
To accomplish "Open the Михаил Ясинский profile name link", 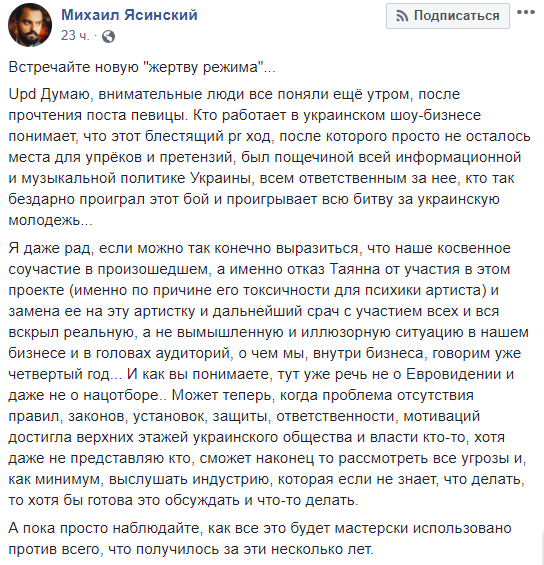I will (x=129, y=15).
